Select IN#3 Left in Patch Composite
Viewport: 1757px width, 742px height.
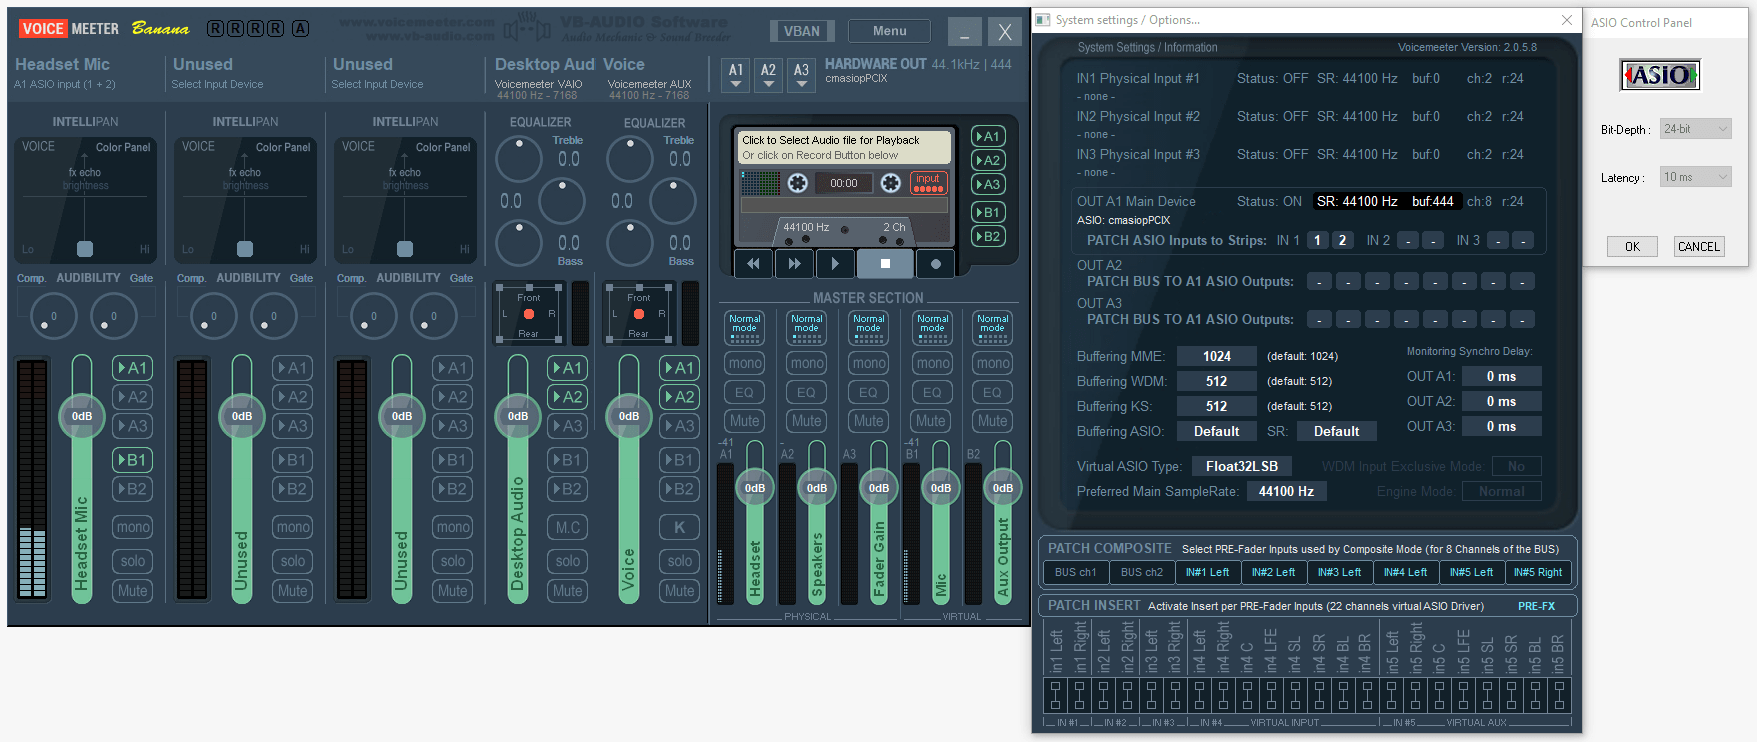pos(1339,572)
